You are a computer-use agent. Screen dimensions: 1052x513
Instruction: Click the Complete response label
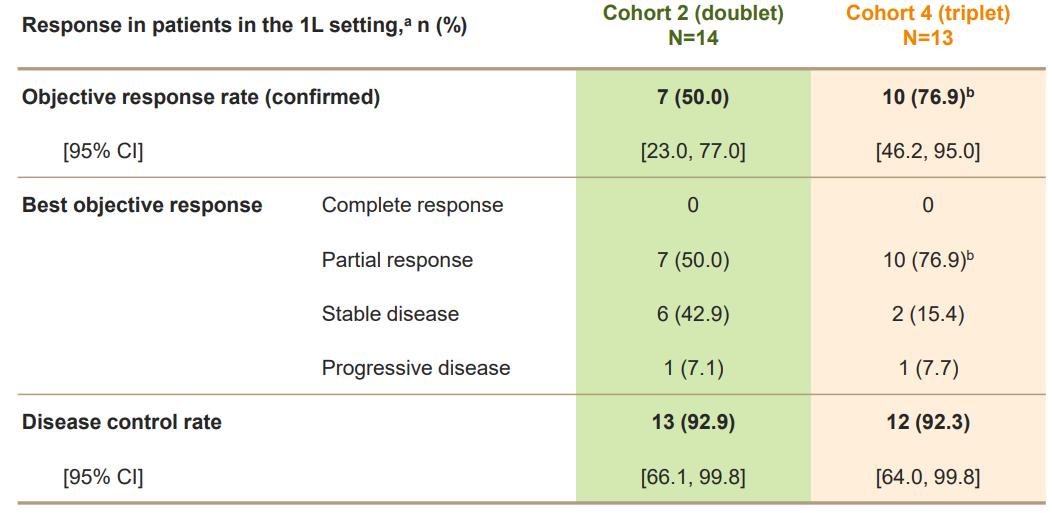tap(413, 205)
